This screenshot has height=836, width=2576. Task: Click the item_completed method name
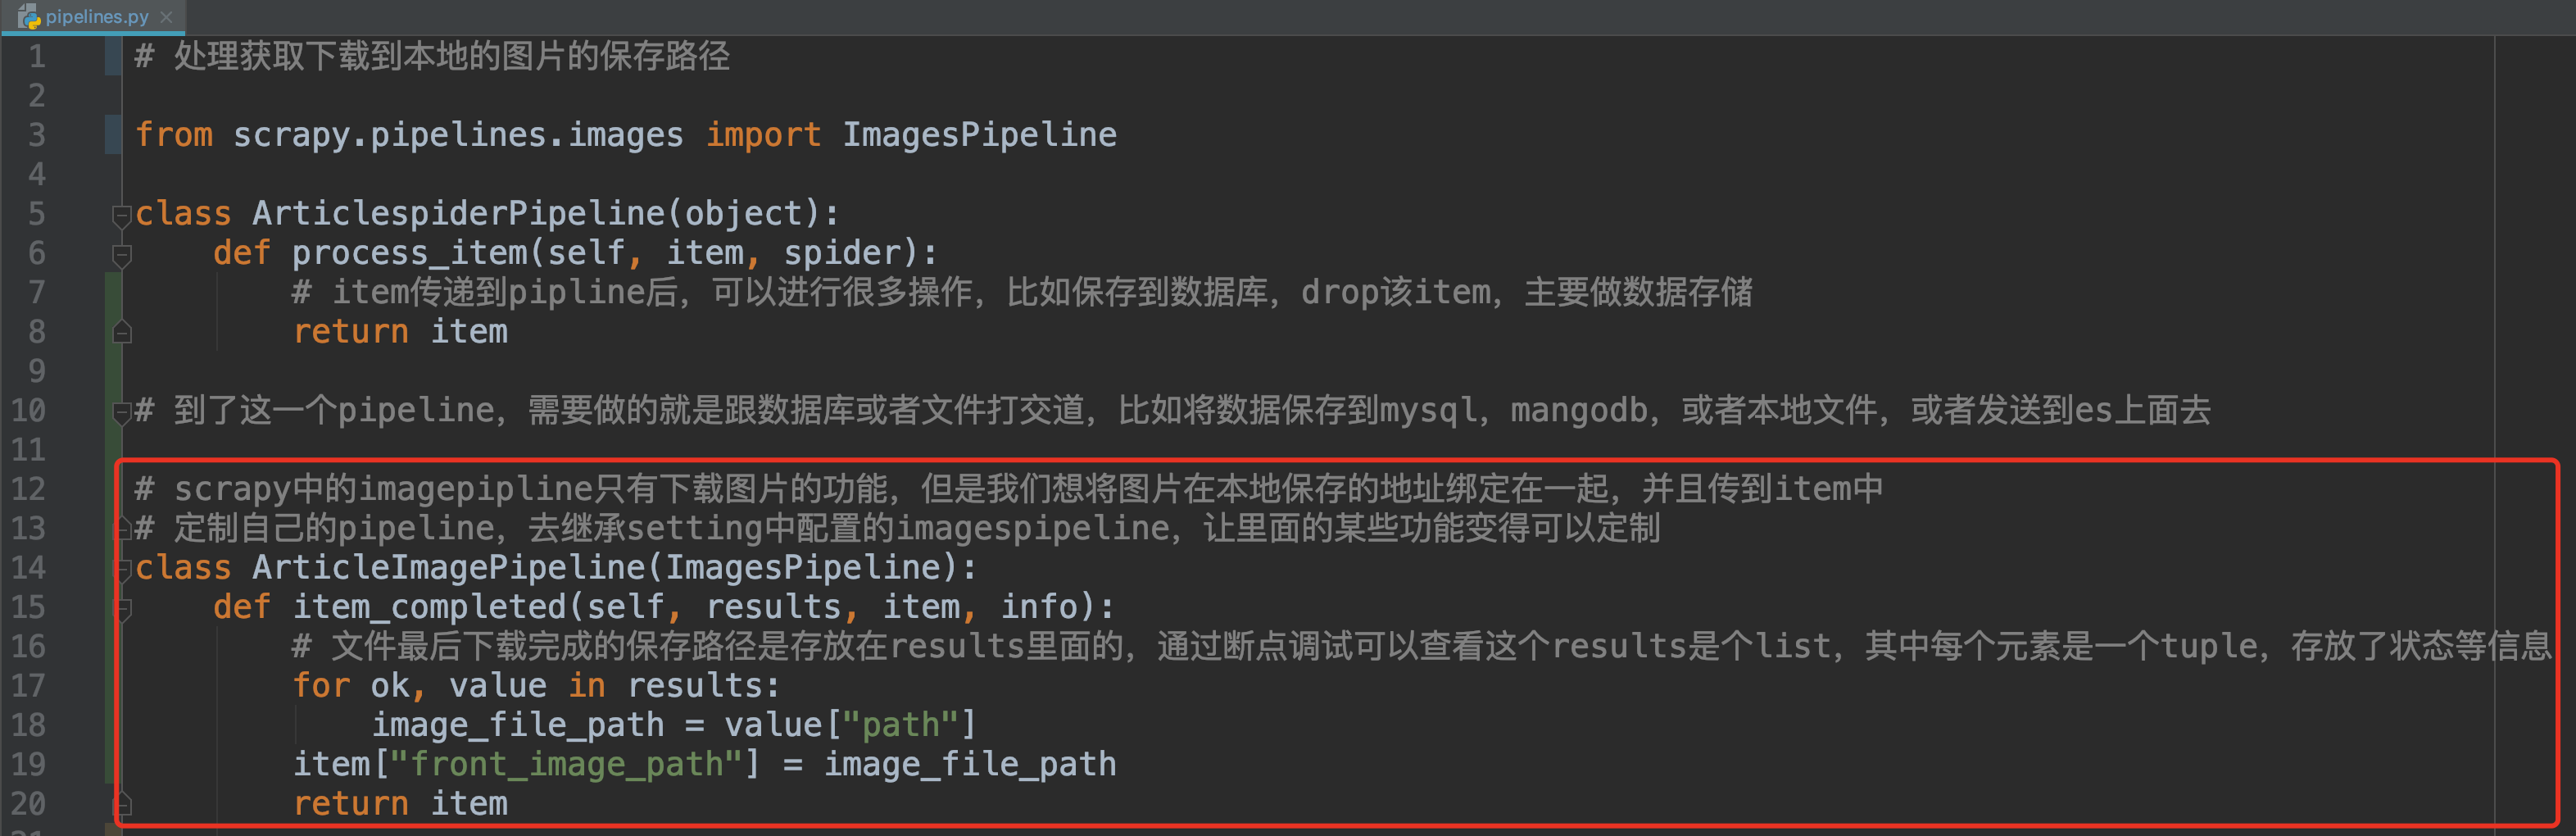(x=429, y=607)
